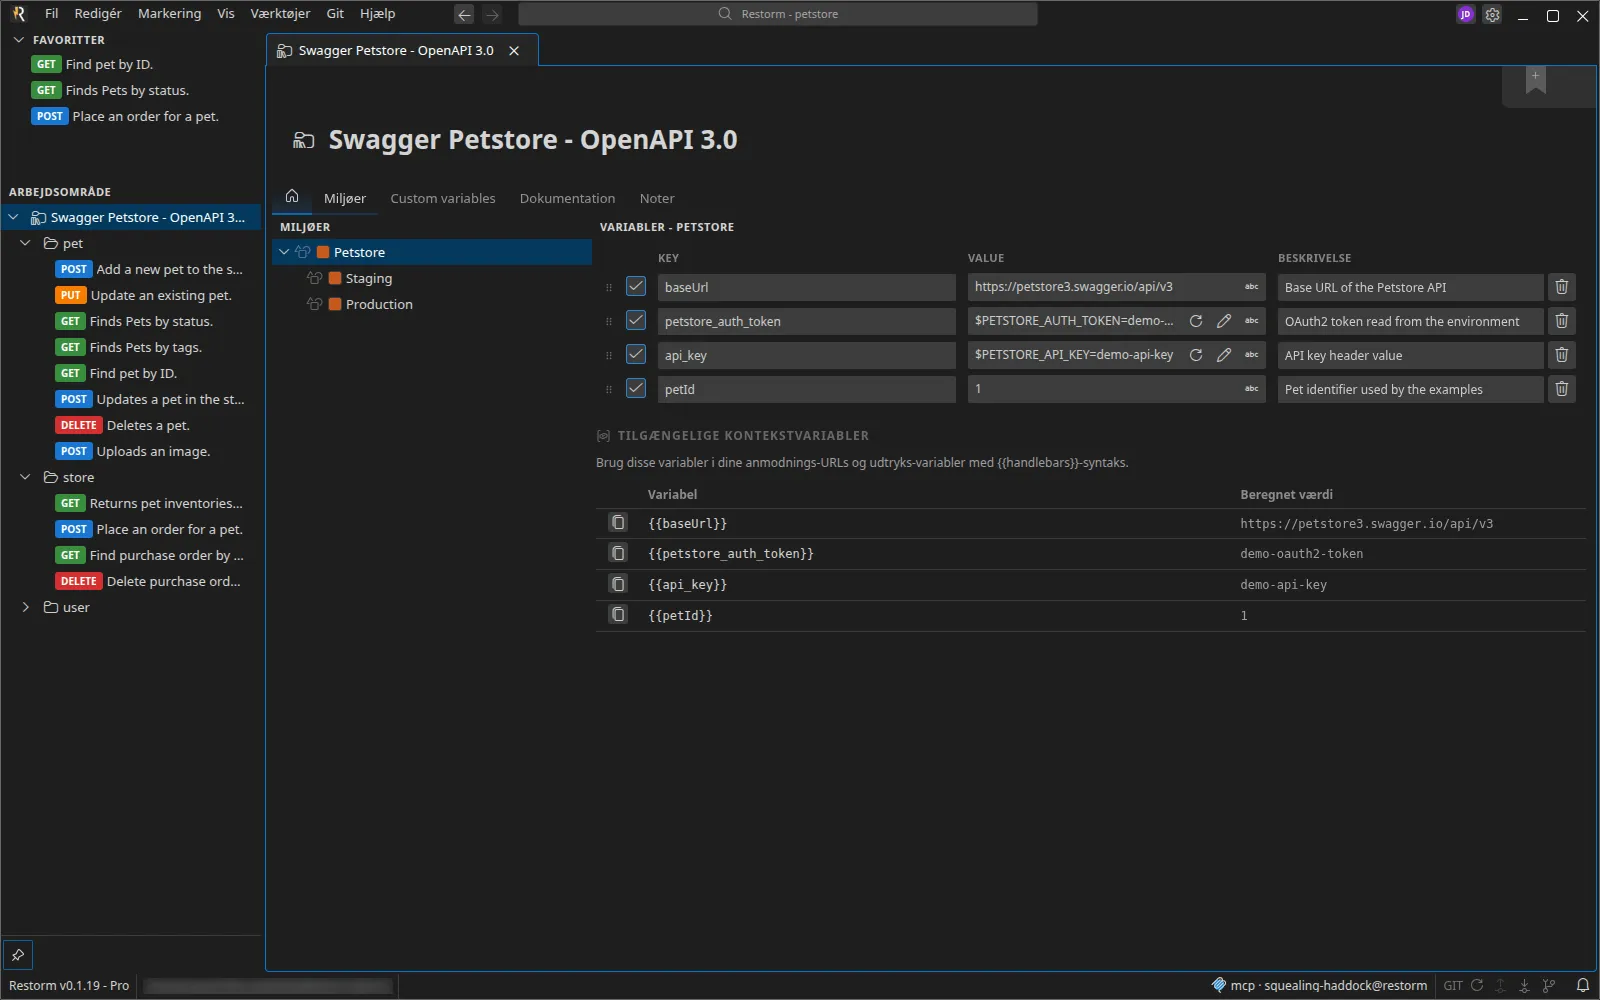Edit the api_key value with pencil icon
The width and height of the screenshot is (1600, 1000).
(1223, 355)
